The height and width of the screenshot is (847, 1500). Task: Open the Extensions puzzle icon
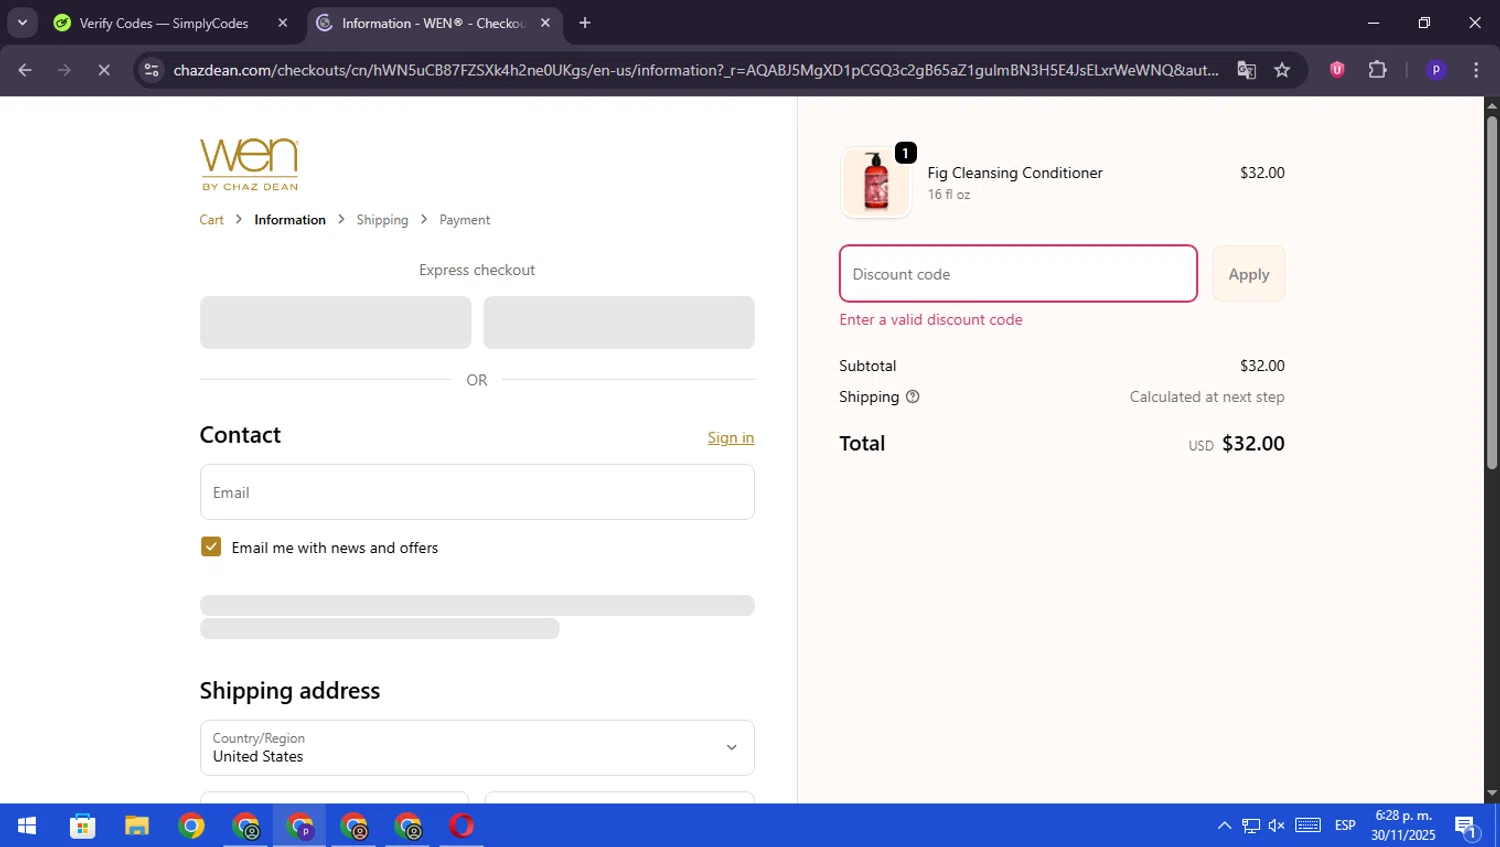coord(1377,70)
